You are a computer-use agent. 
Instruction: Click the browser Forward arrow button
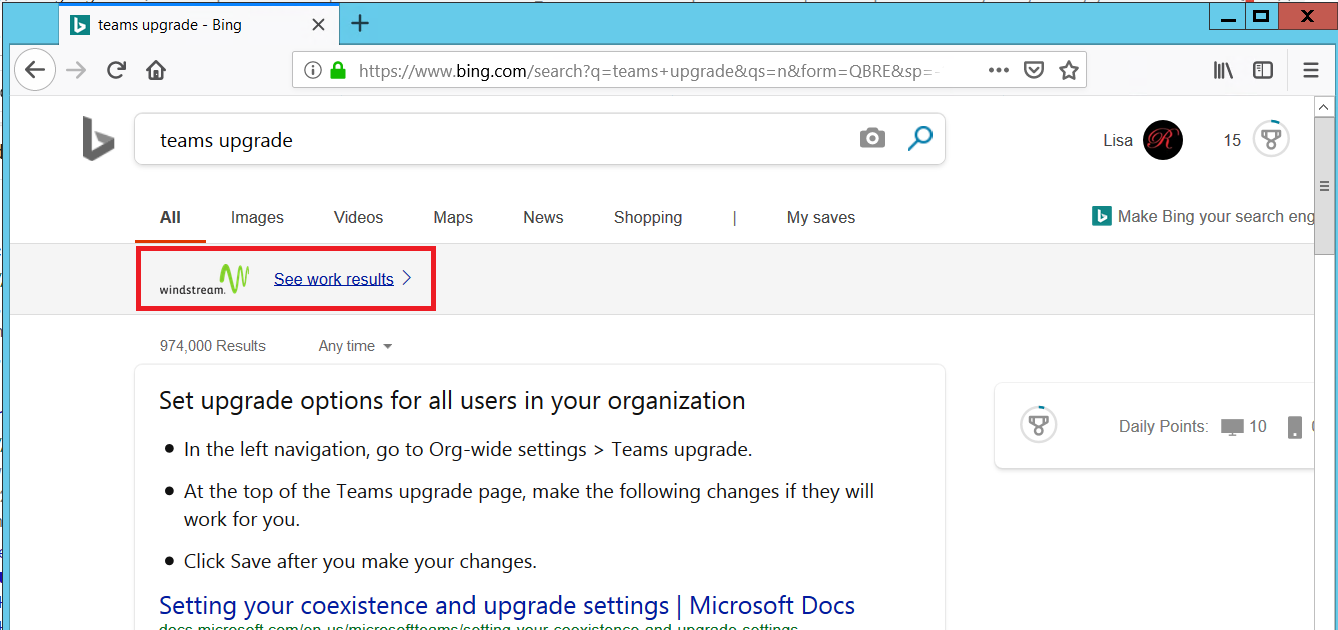[x=76, y=70]
